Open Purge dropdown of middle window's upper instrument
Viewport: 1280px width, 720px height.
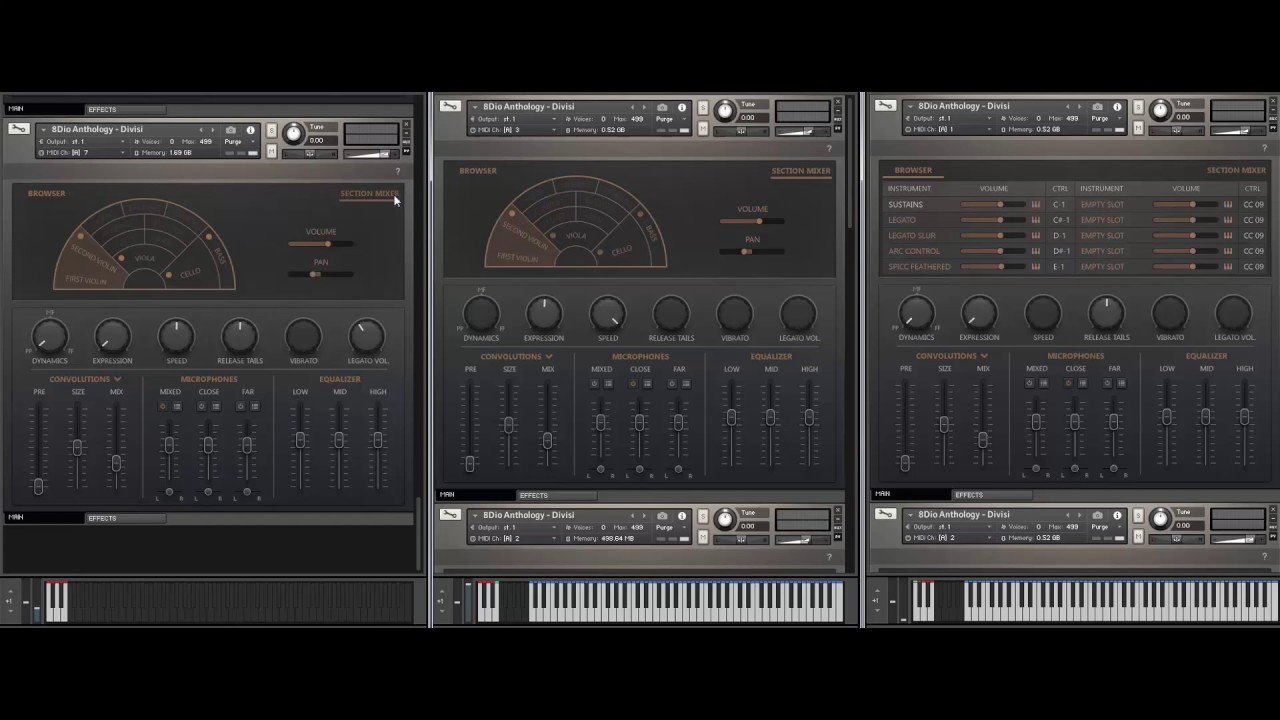point(669,119)
